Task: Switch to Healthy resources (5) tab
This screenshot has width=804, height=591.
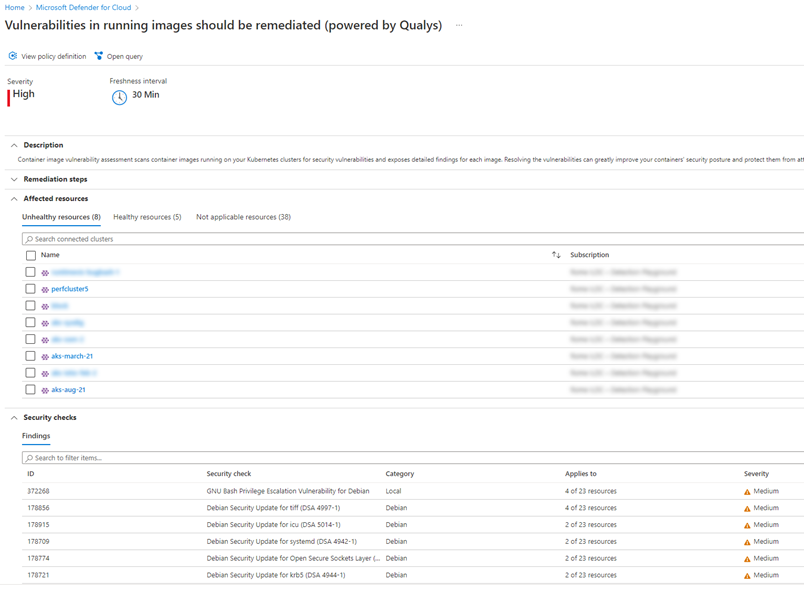Action: (x=147, y=217)
